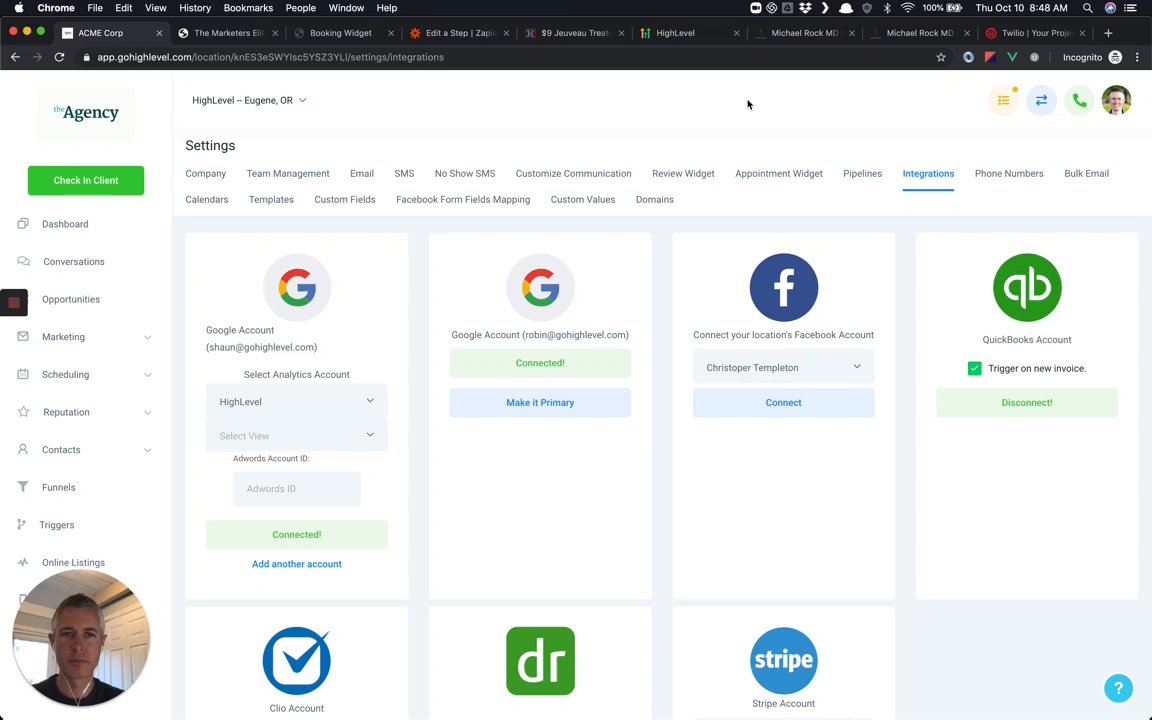Open the Review Widget tab

tap(683, 174)
